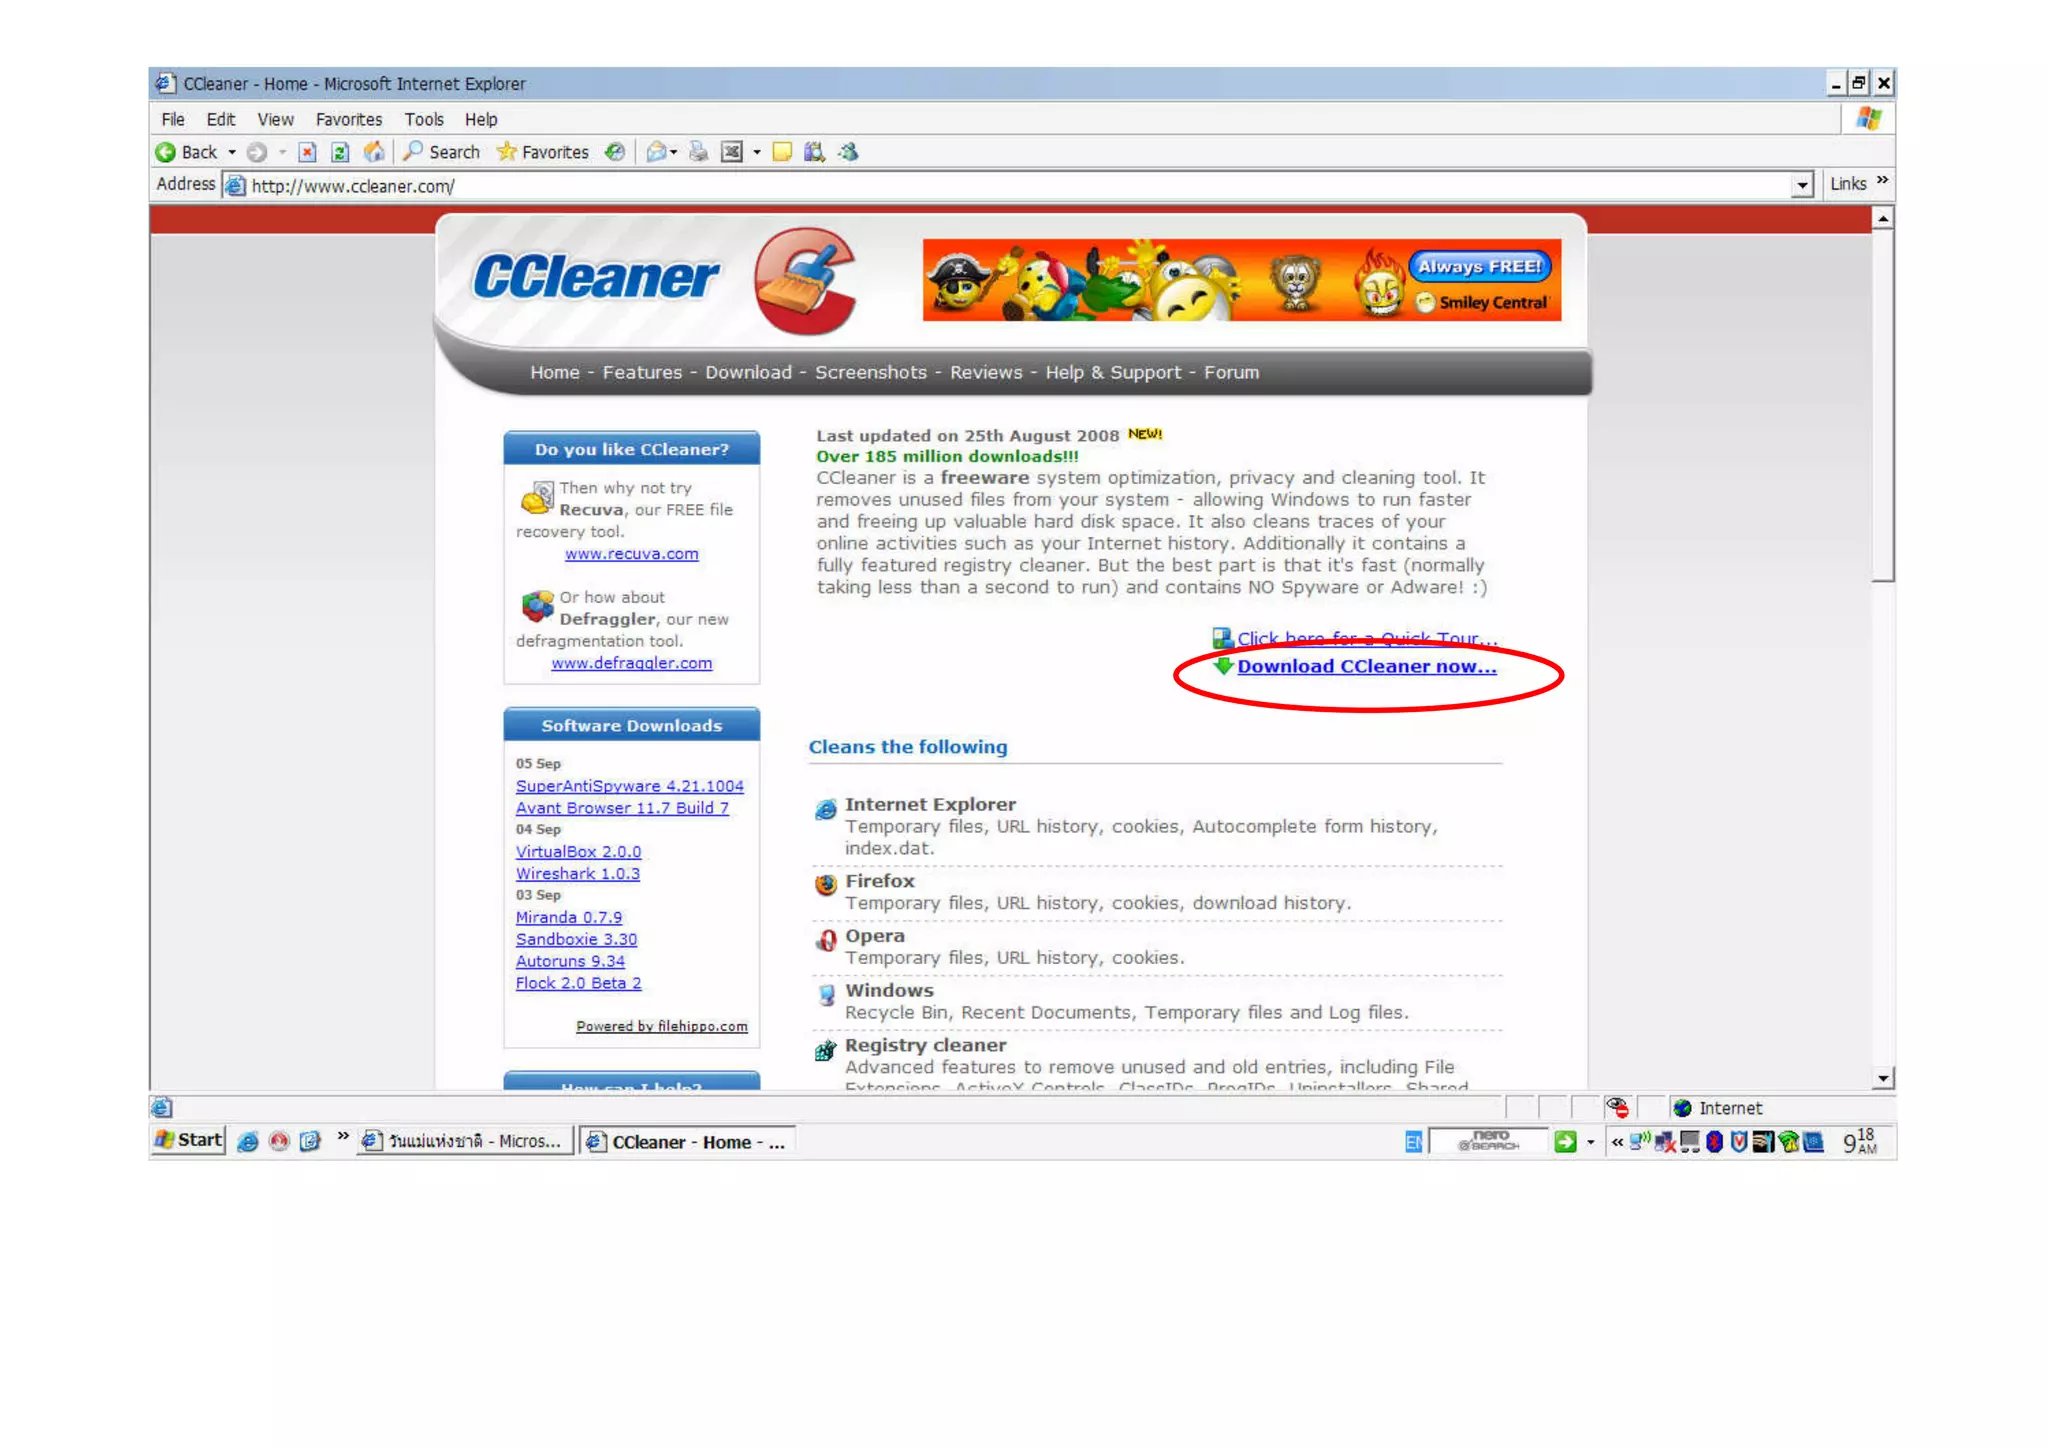Click the Refresh page icon
The height and width of the screenshot is (1447, 2048).
pos(340,152)
